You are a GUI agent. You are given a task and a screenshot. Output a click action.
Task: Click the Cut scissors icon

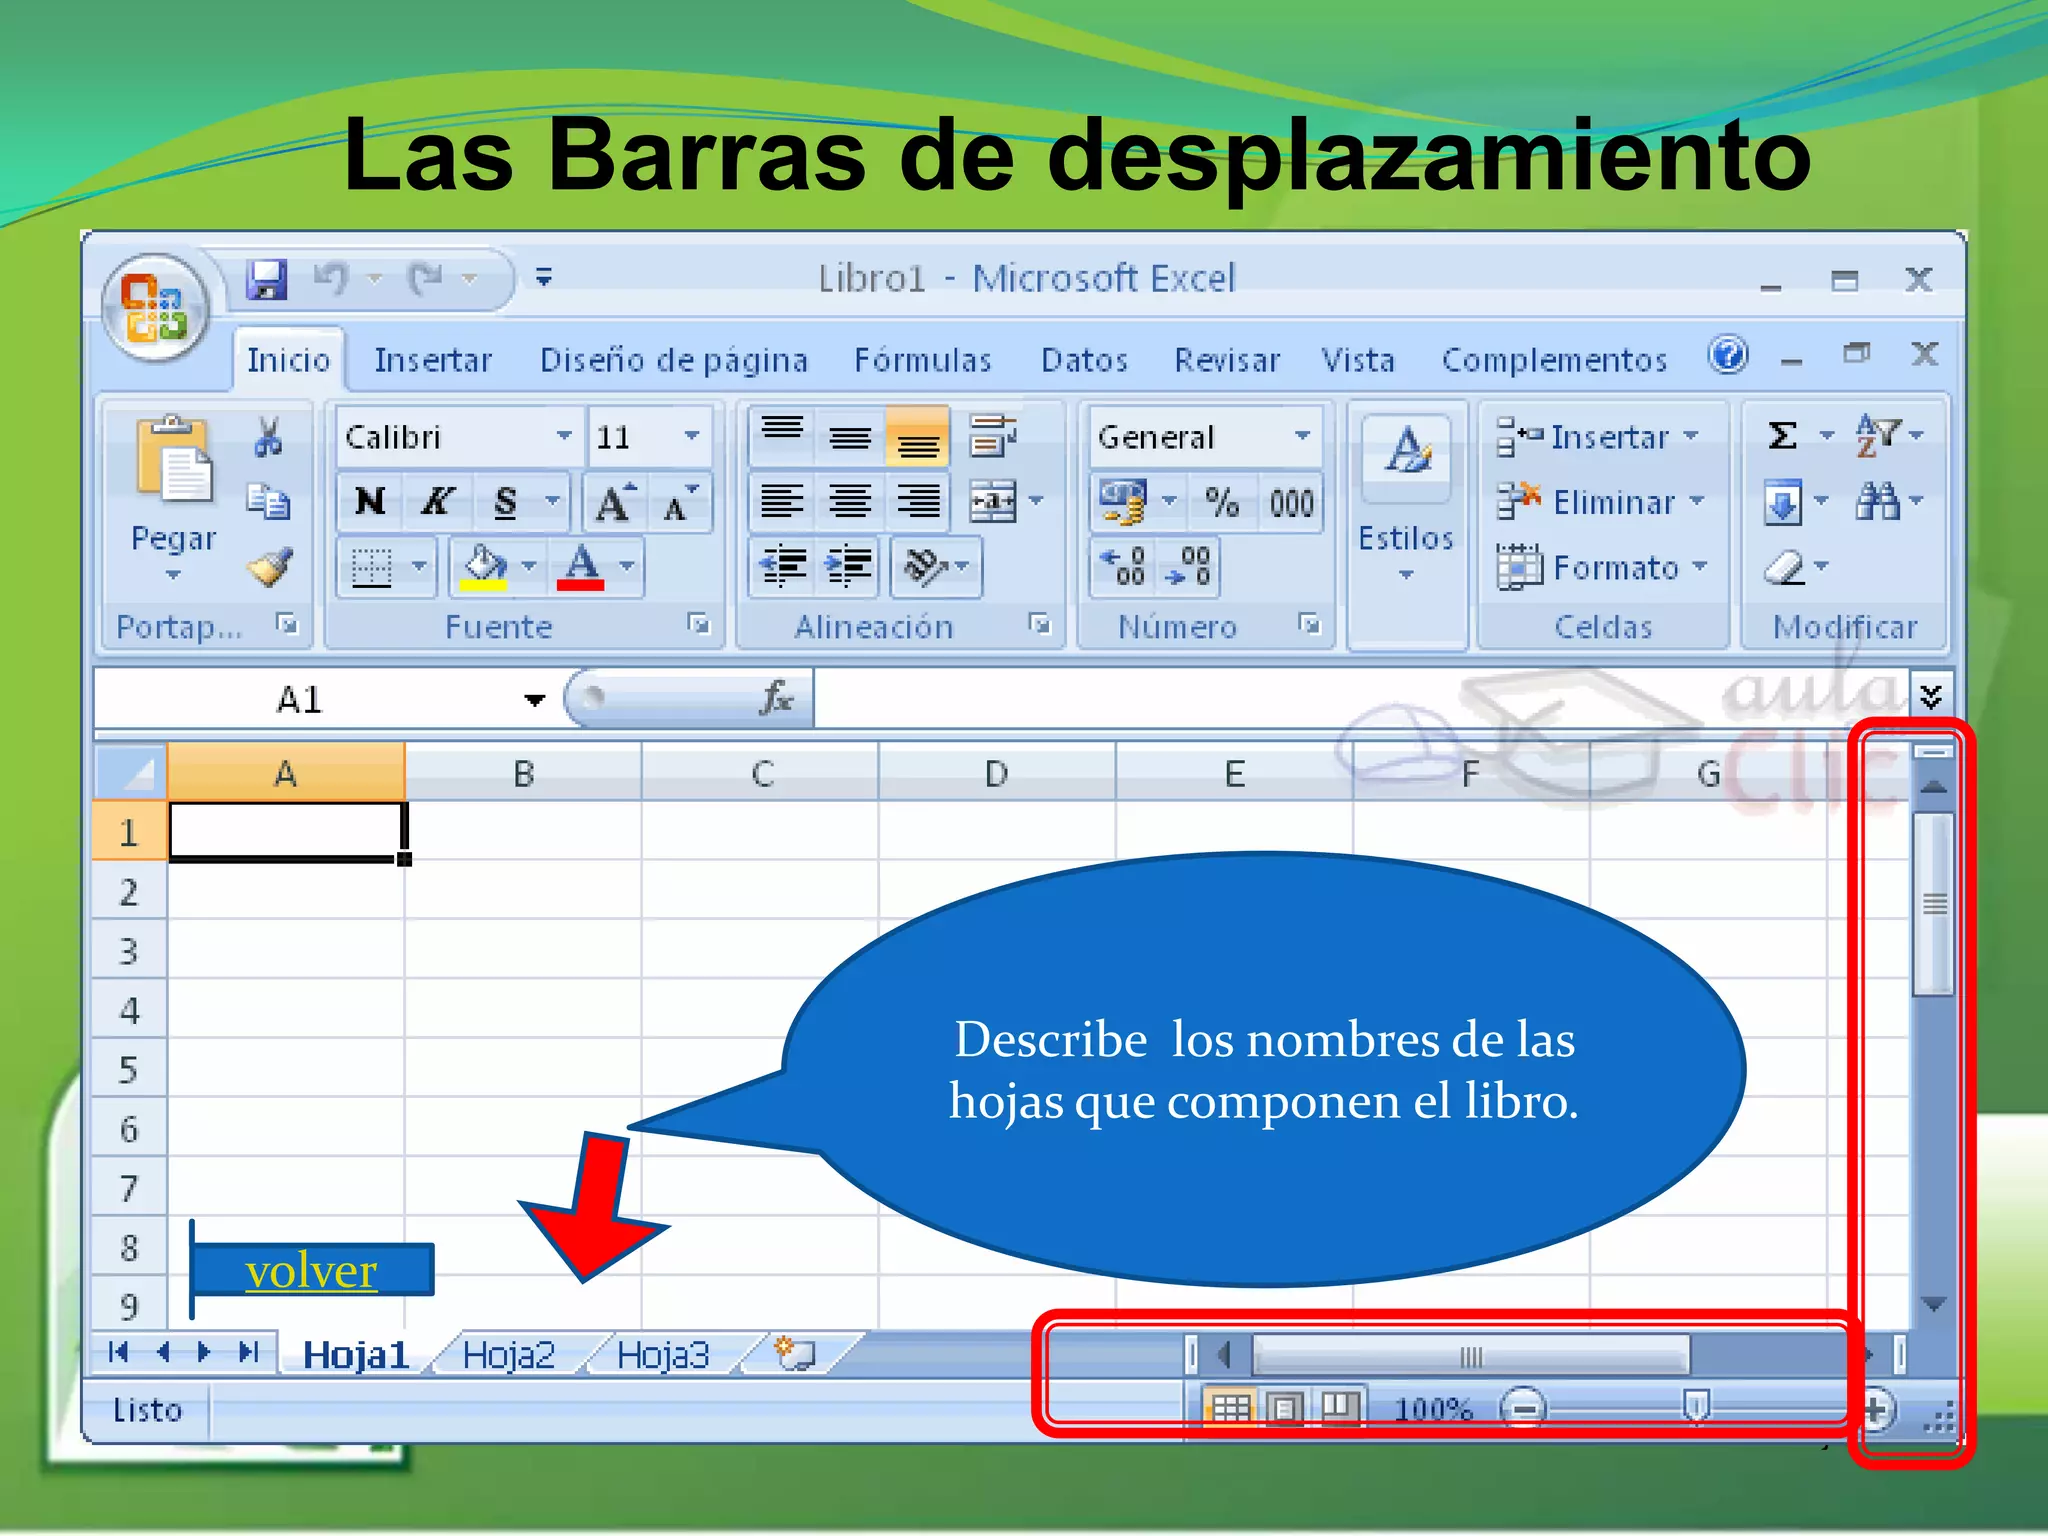click(x=268, y=437)
